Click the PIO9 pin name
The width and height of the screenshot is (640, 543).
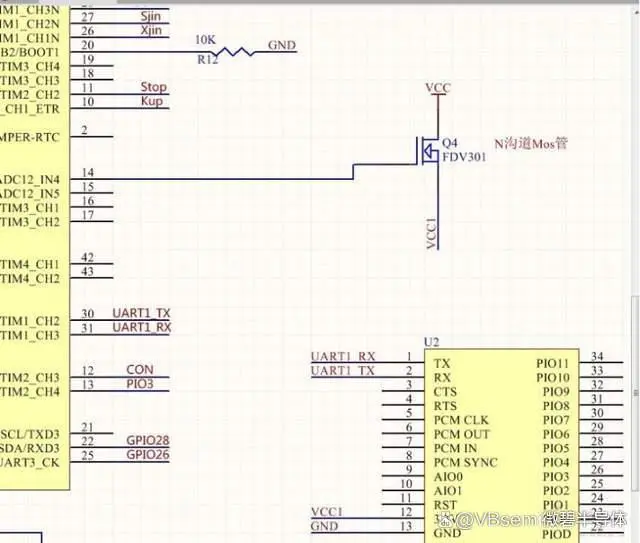[556, 392]
